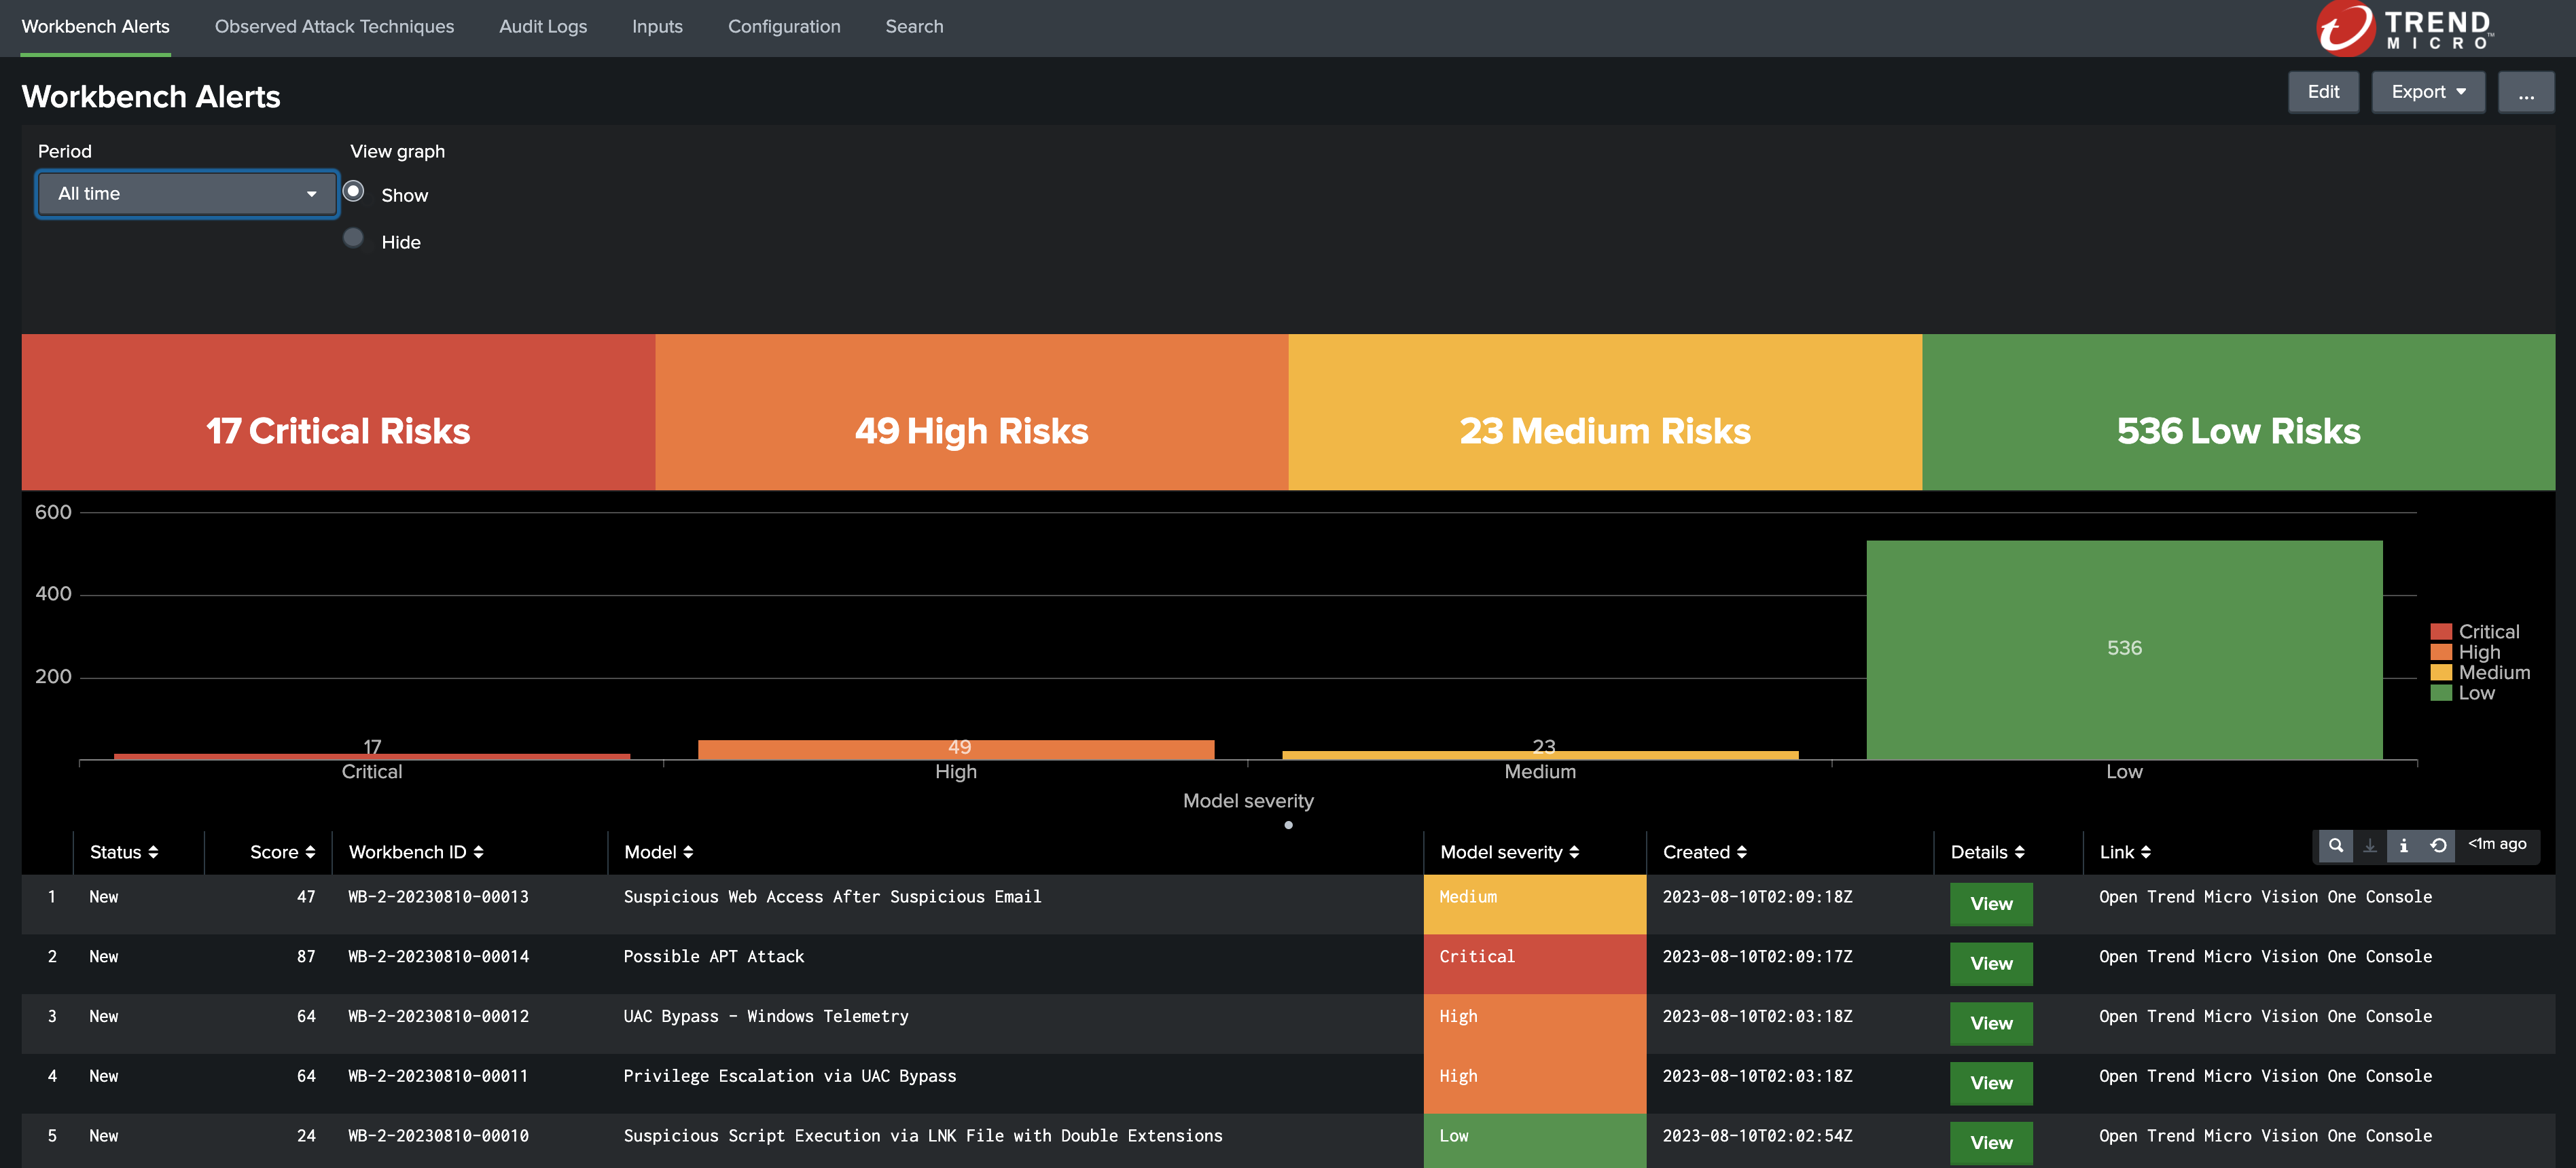Click created time 2023-08-10T02:09:17Z
The image size is (2576, 1168).
point(1757,957)
